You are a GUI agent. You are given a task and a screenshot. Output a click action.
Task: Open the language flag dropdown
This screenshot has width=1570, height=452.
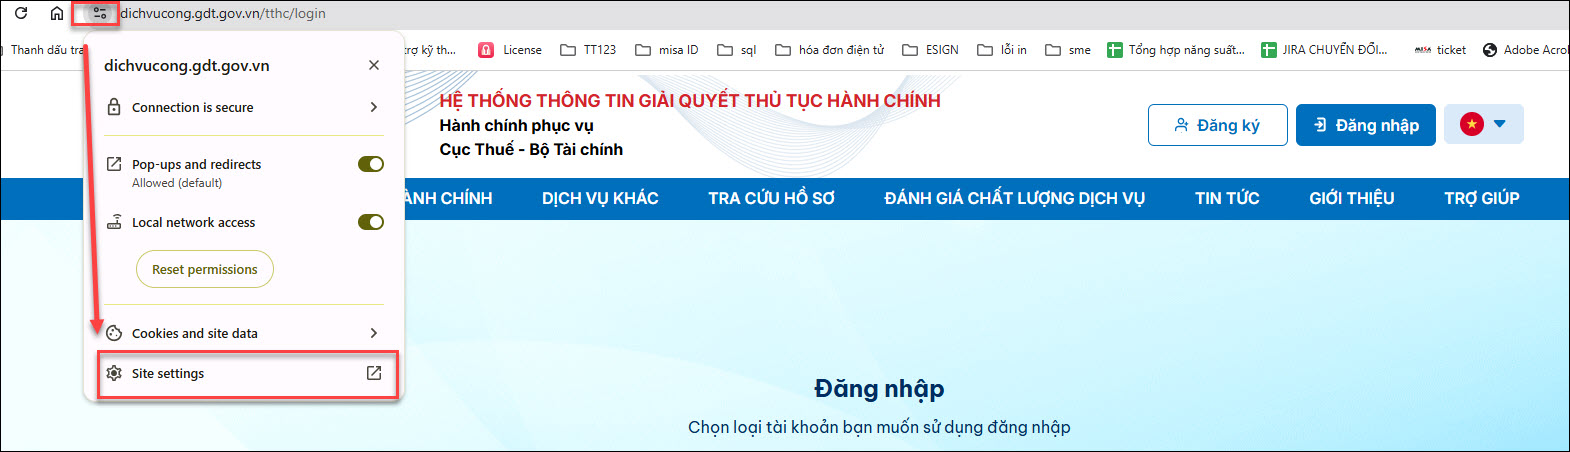tap(1483, 124)
